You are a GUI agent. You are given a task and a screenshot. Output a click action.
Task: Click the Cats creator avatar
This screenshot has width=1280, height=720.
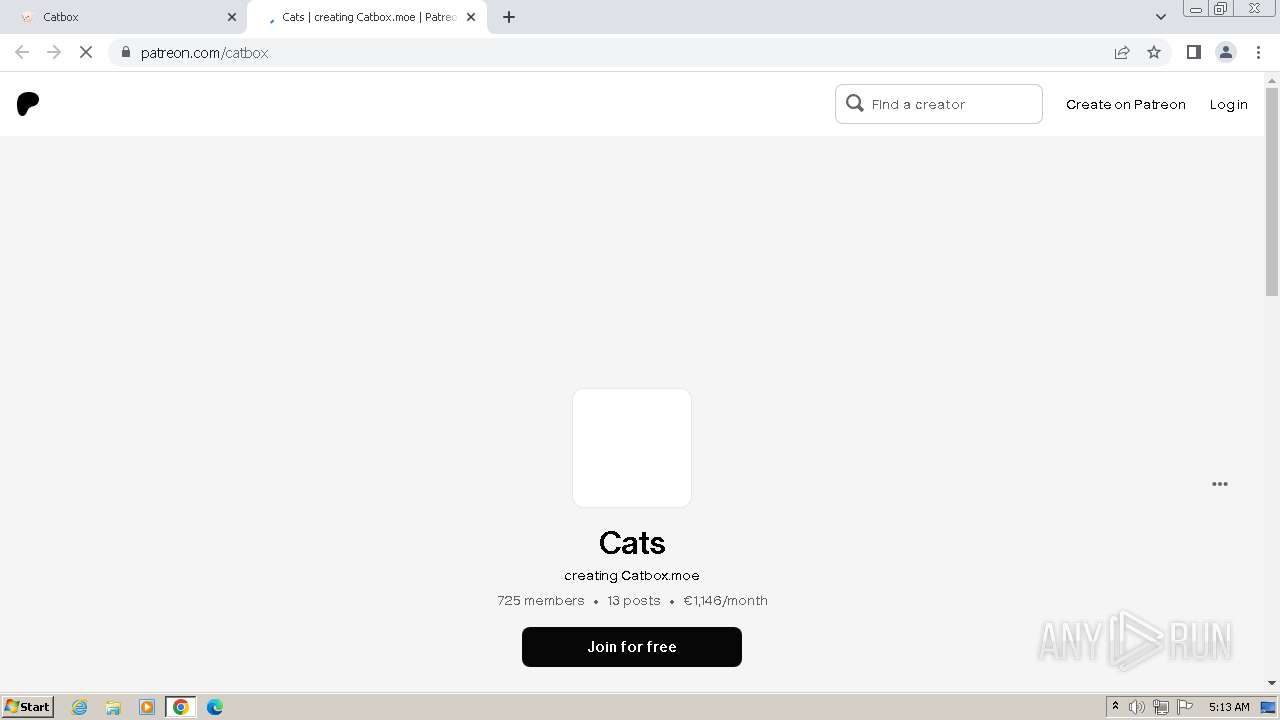632,448
